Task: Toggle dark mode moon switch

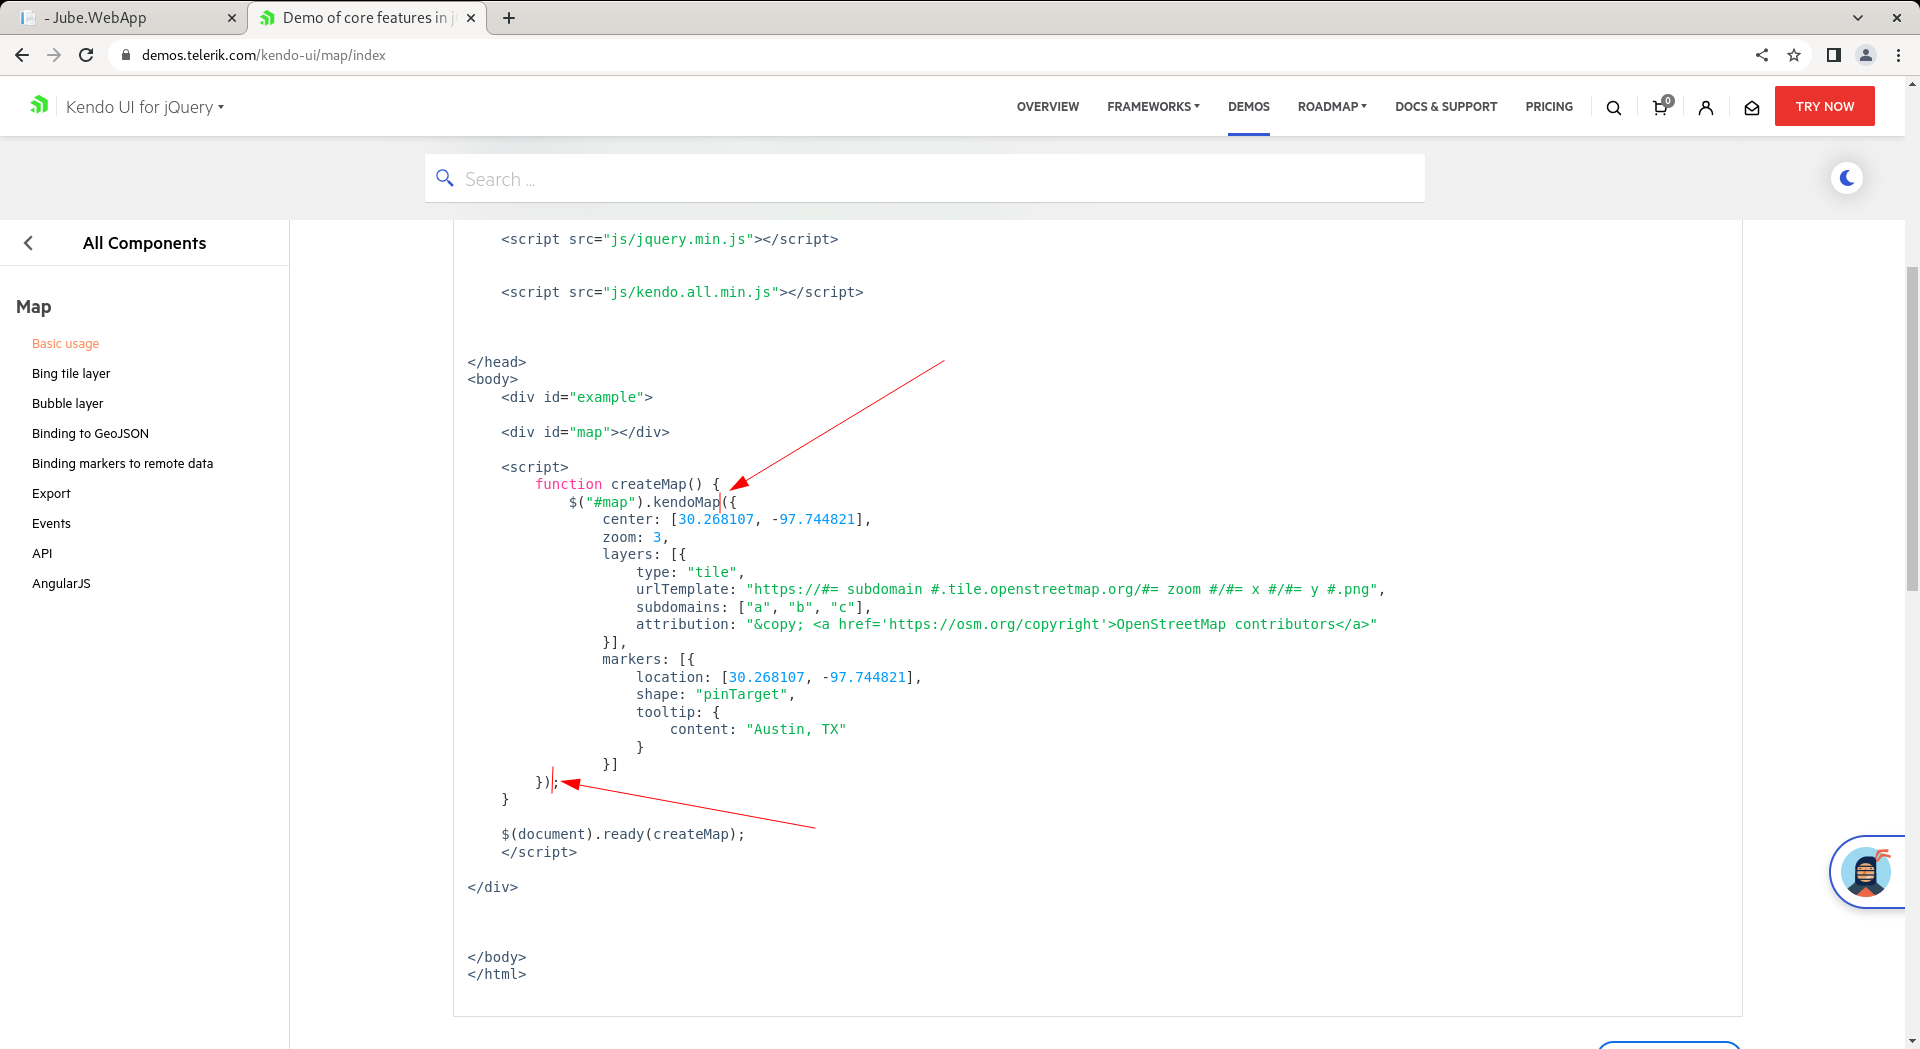Action: click(x=1847, y=178)
